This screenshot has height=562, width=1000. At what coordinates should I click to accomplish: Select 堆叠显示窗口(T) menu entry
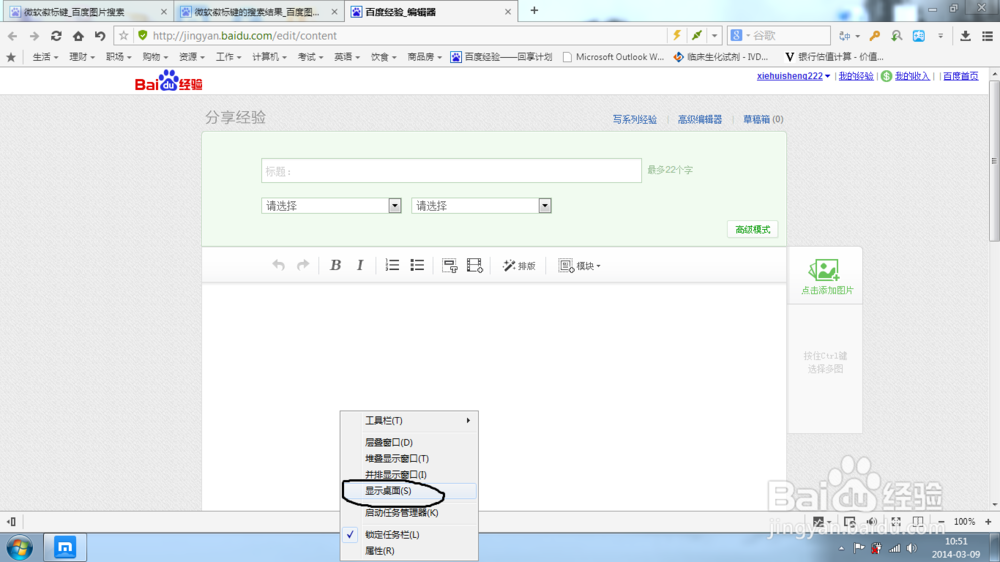(409, 459)
